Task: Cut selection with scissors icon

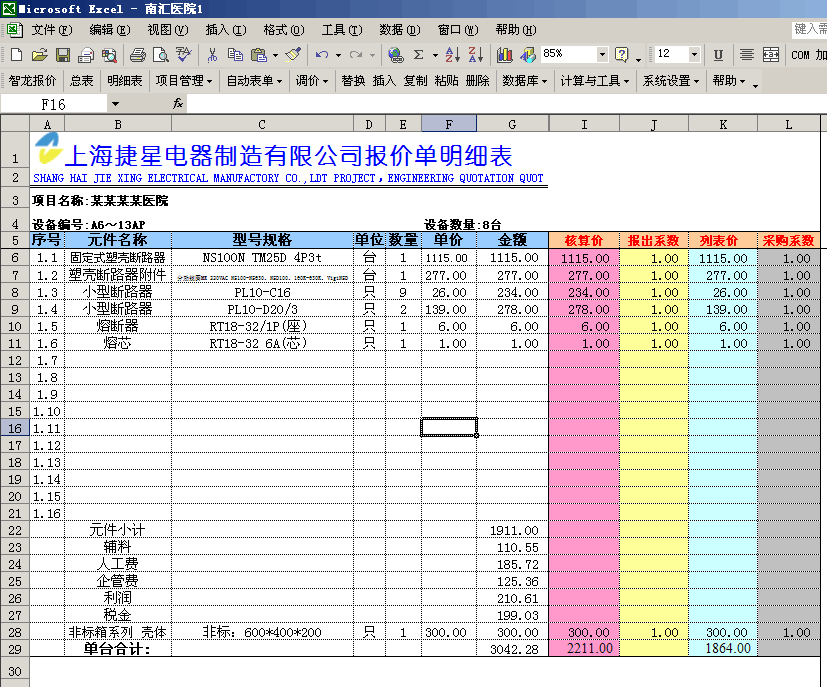Action: [213, 54]
